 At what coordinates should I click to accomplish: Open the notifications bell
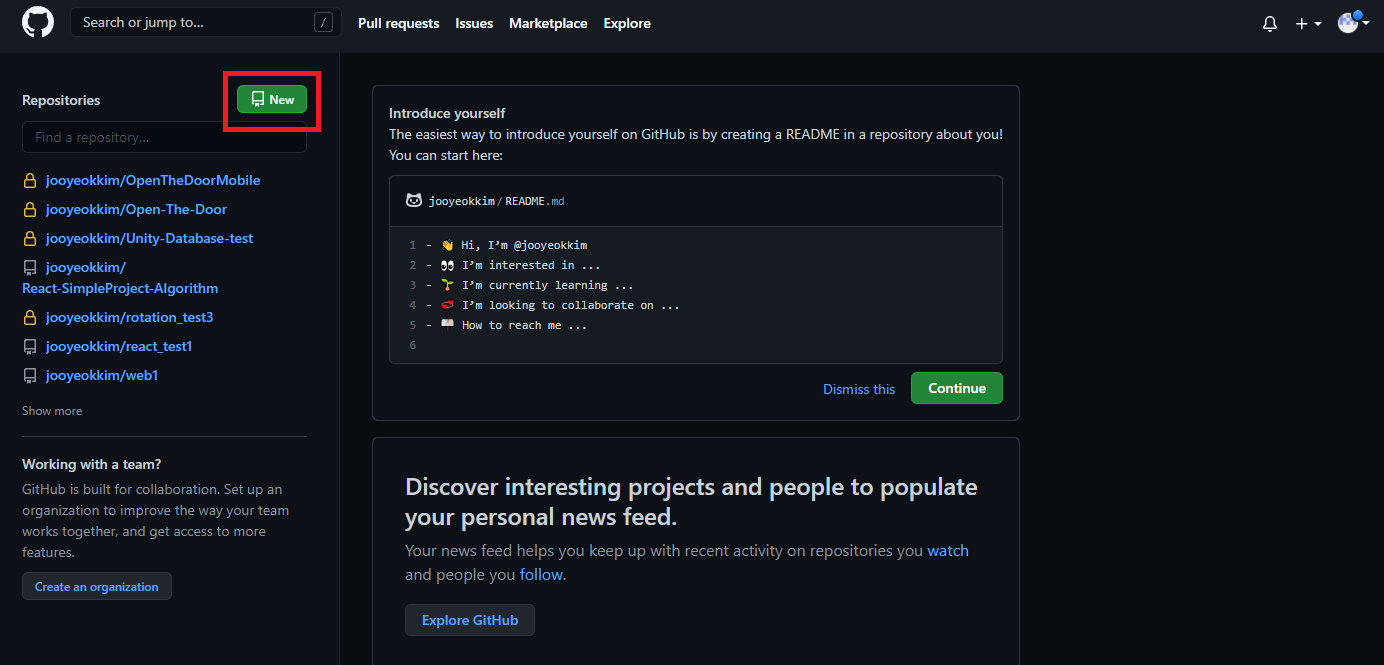1270,23
